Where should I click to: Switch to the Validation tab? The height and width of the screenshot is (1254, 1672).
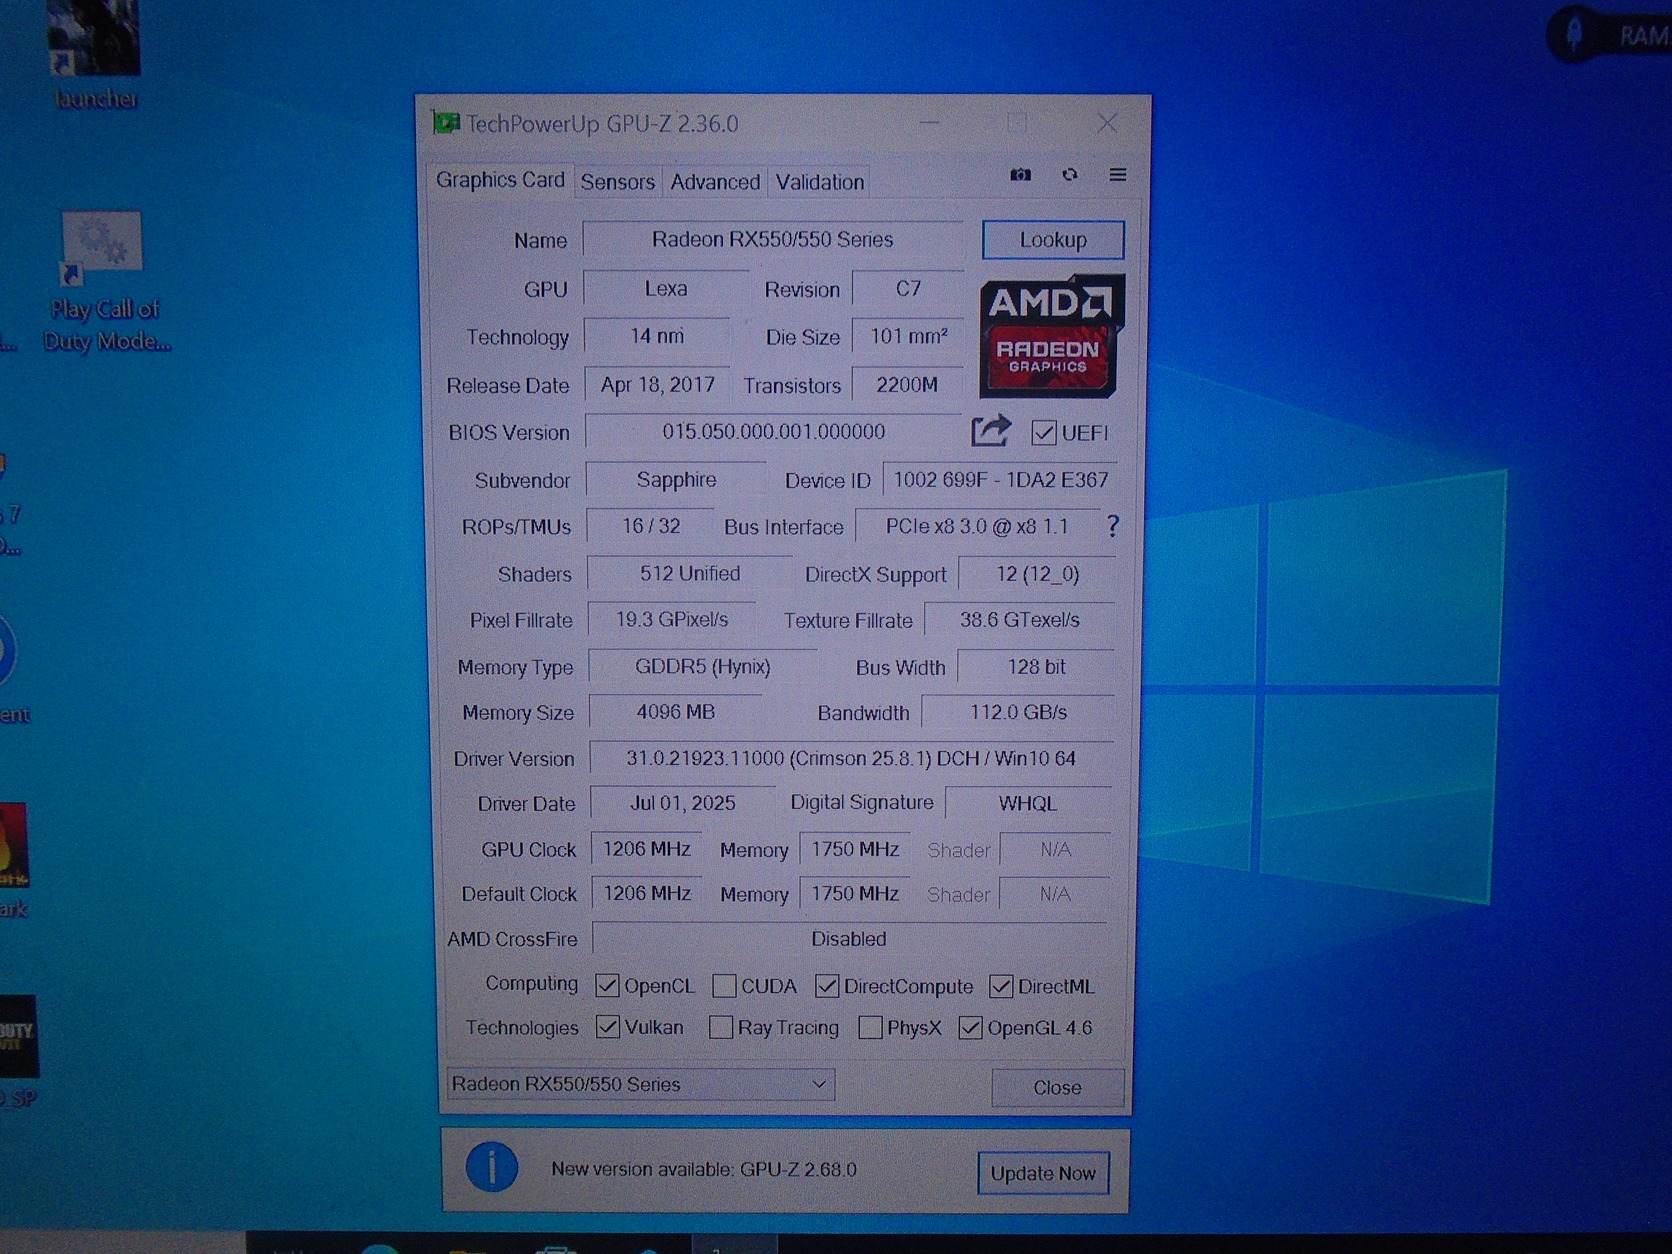pyautogui.click(x=819, y=182)
